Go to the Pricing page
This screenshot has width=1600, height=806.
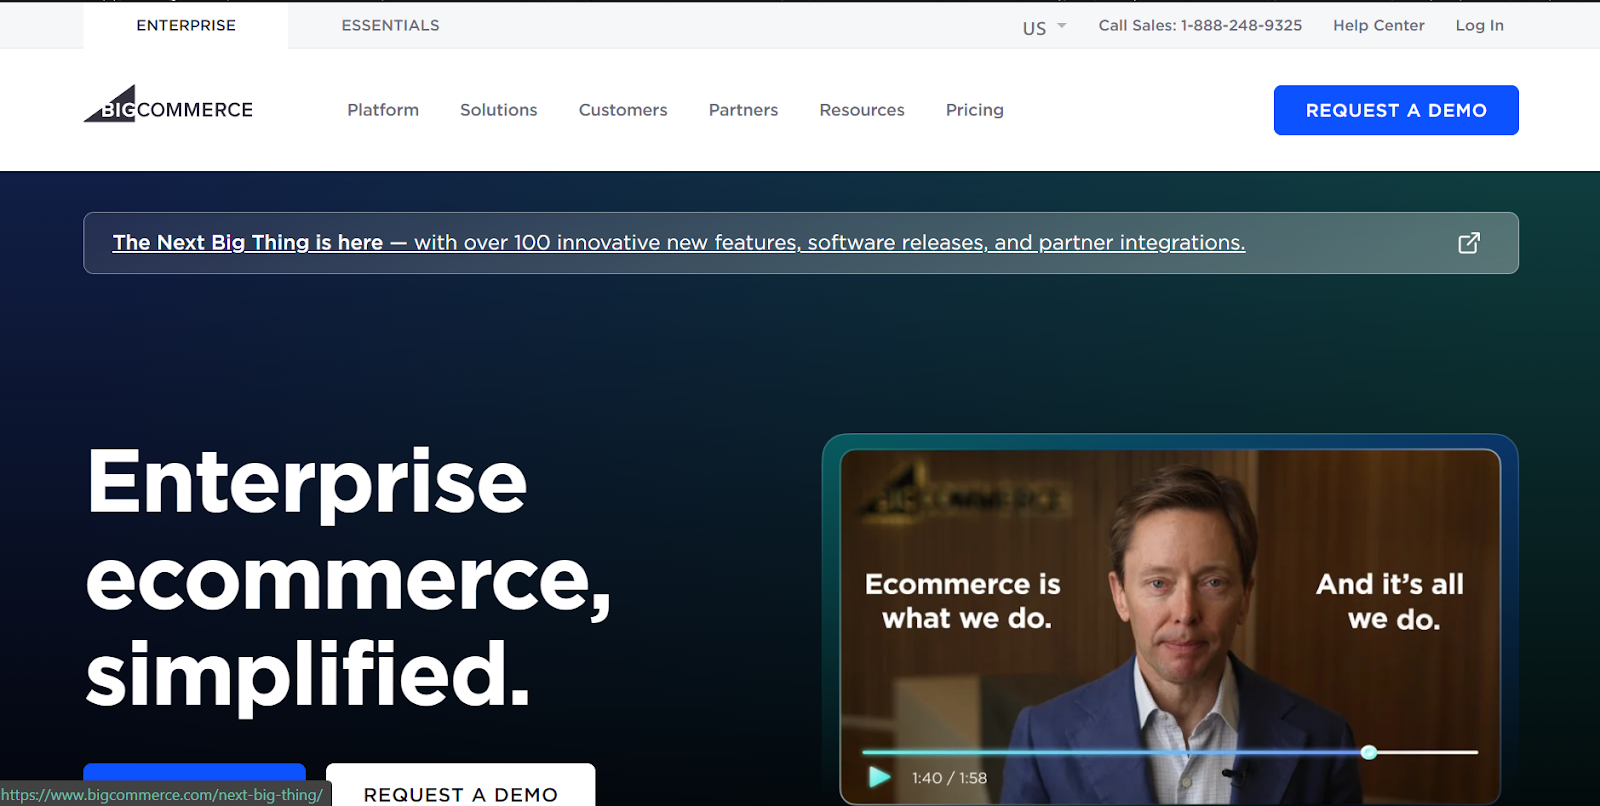tap(975, 110)
